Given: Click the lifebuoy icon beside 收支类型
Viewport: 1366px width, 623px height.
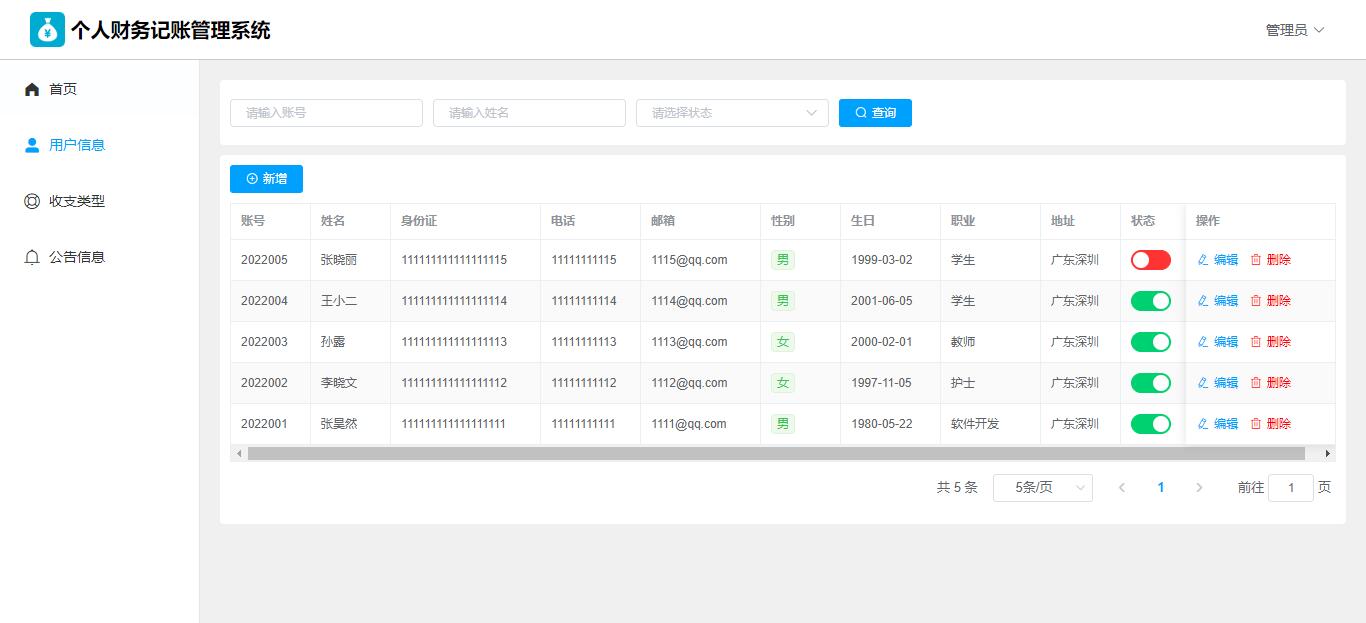Looking at the screenshot, I should point(32,201).
